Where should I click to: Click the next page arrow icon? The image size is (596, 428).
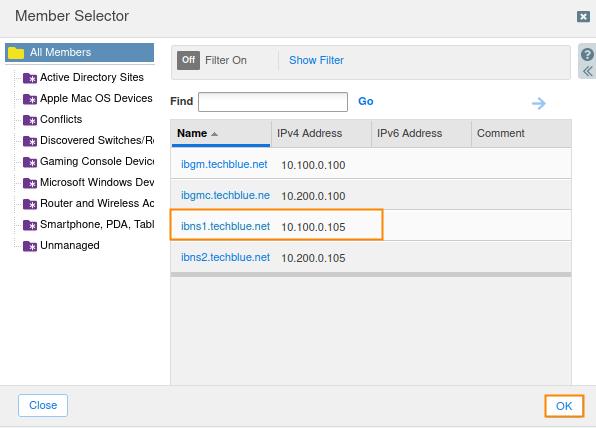pyautogui.click(x=539, y=103)
